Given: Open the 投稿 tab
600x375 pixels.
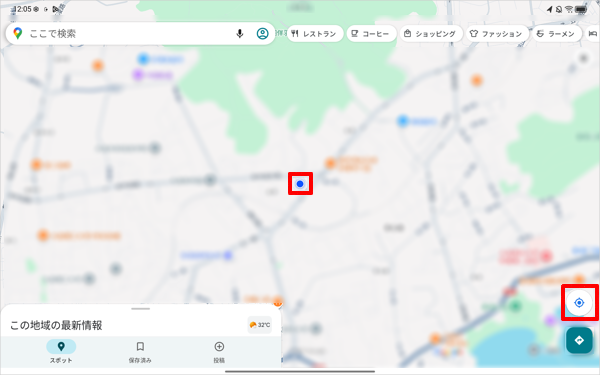Looking at the screenshot, I should [219, 351].
